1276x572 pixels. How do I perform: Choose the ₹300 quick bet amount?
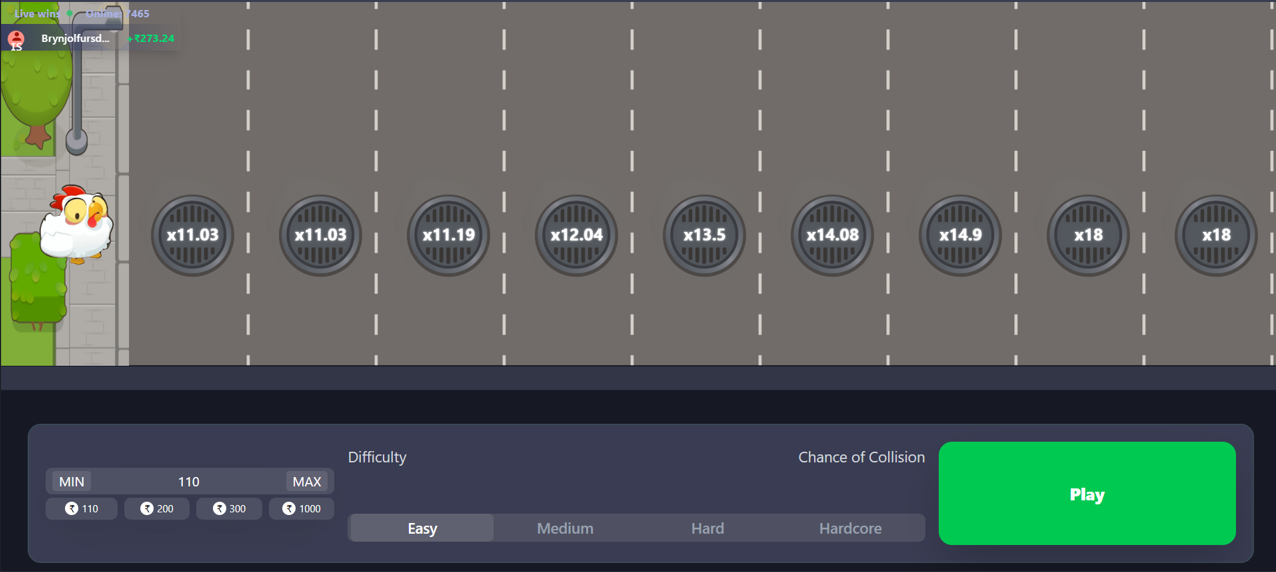pyautogui.click(x=229, y=509)
